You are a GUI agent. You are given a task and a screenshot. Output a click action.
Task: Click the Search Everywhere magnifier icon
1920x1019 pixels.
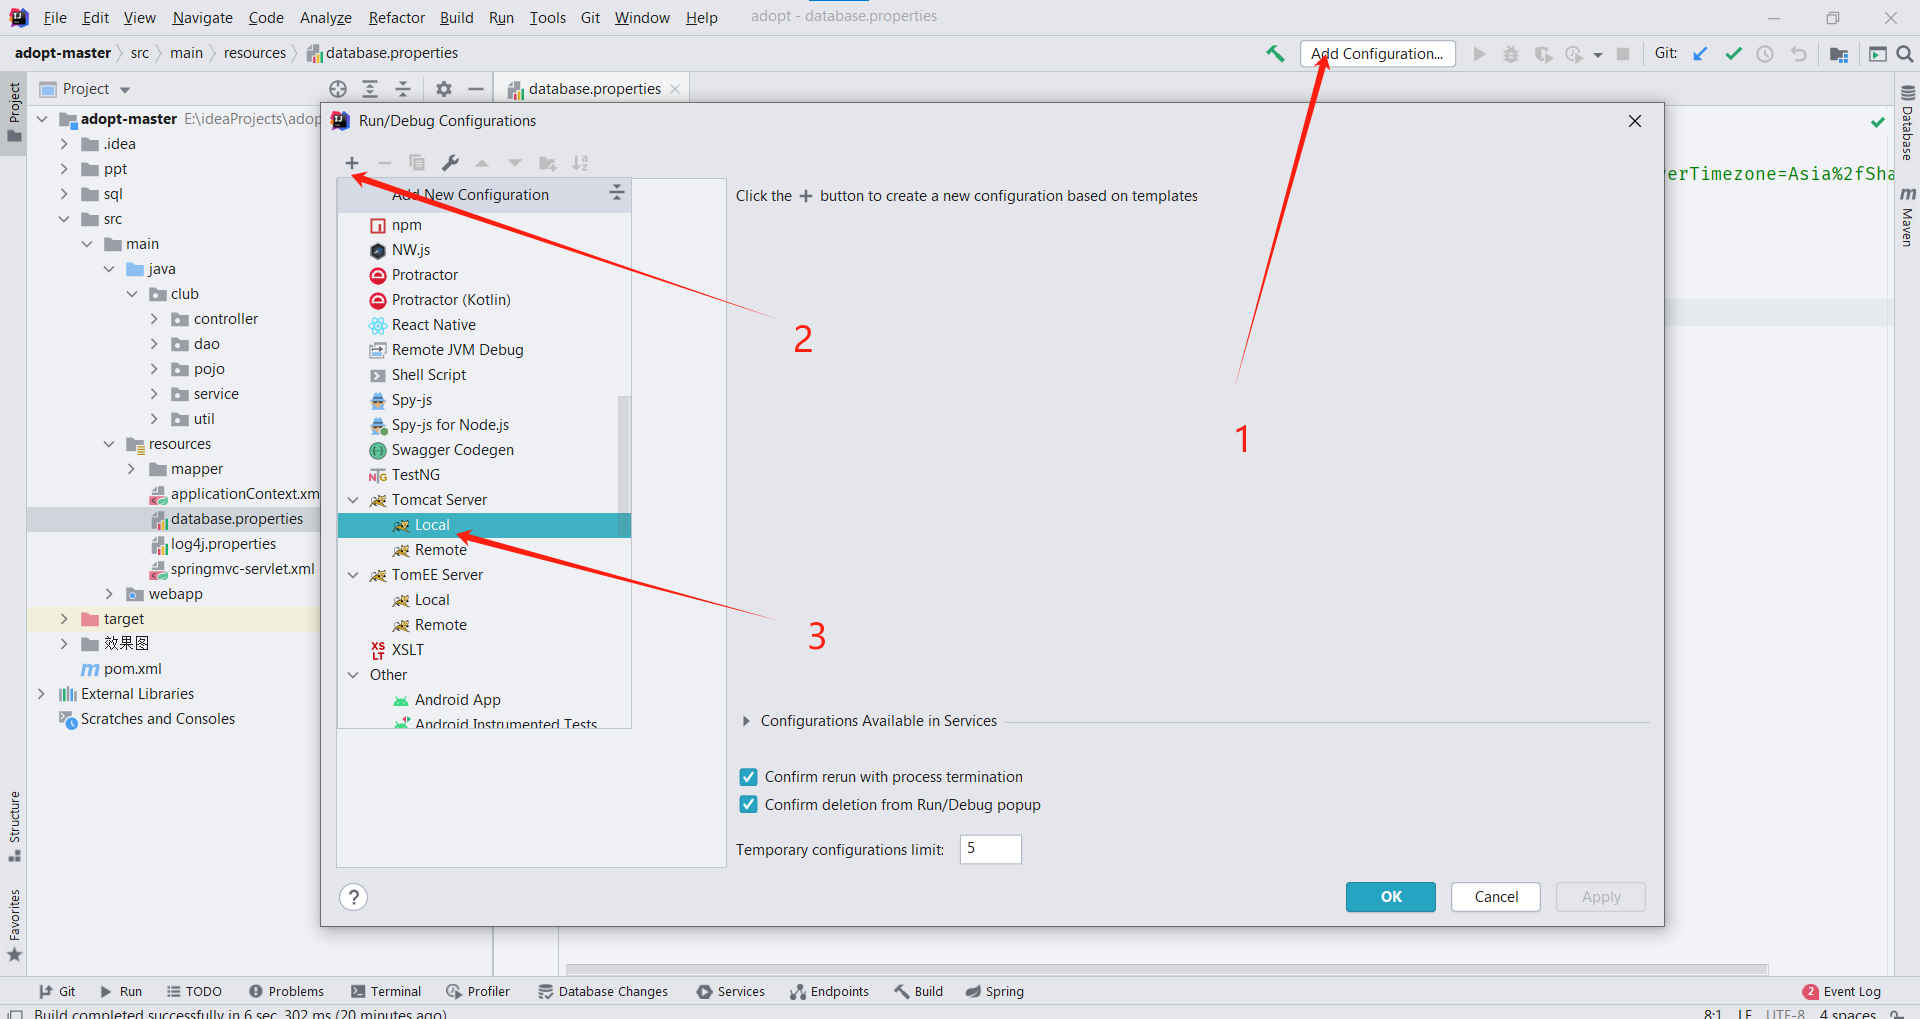tap(1905, 54)
